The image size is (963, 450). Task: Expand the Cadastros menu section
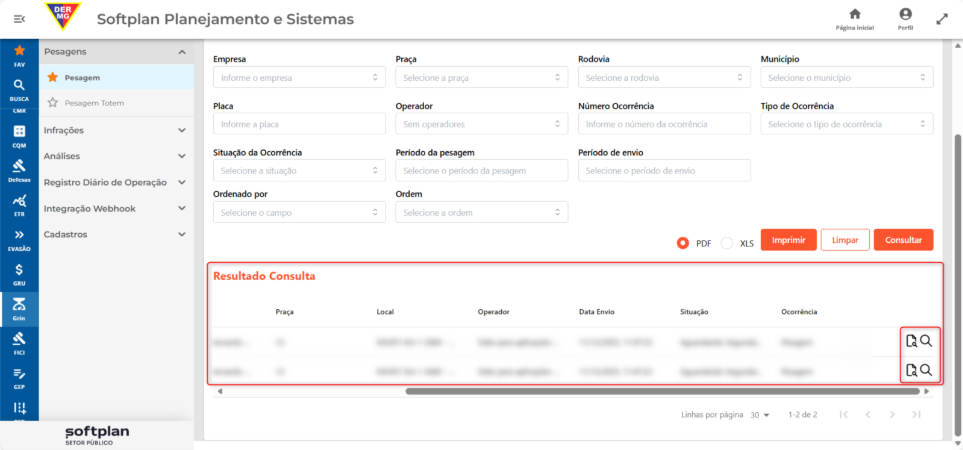click(116, 235)
